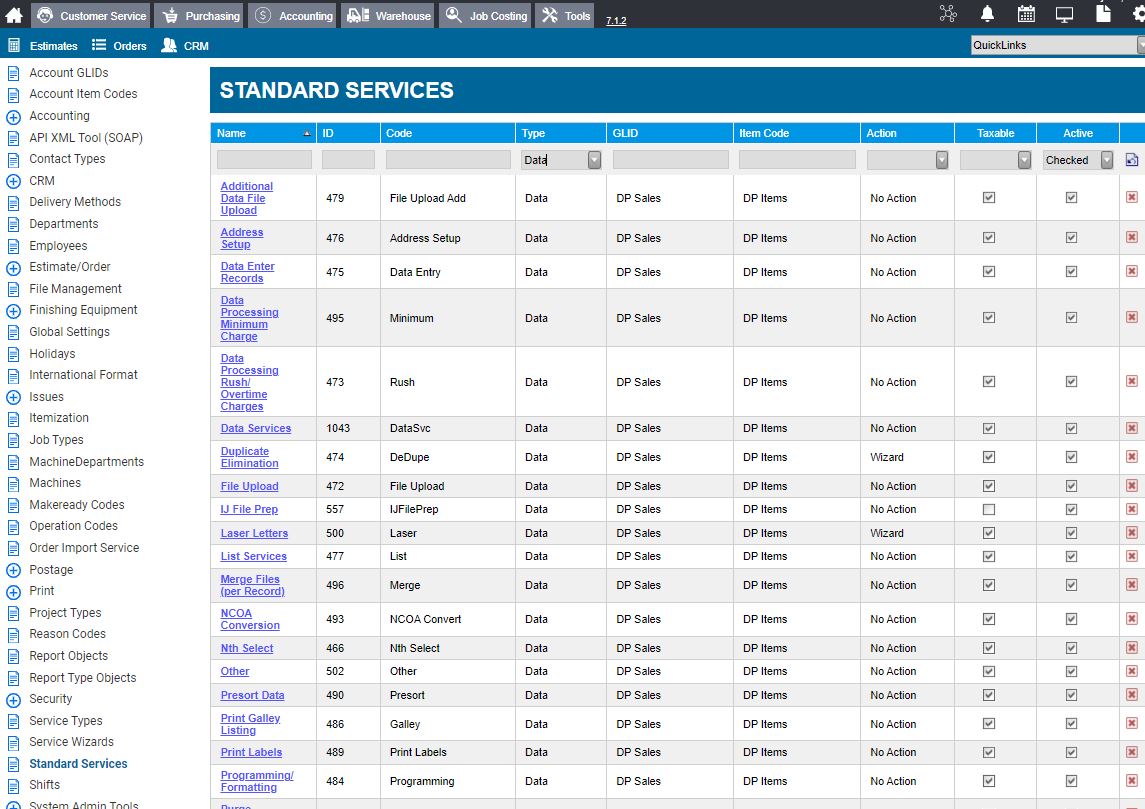Click the GLID filter input field
Screen dimensions: 1145x809
point(670,160)
